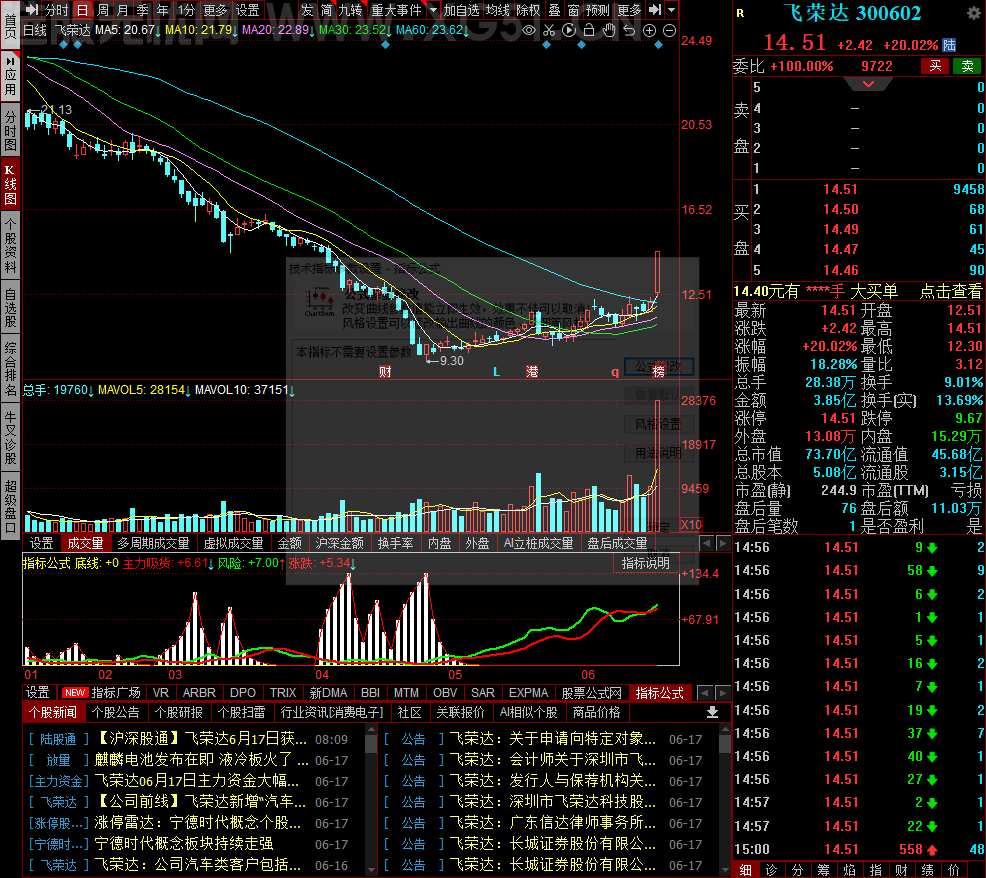The width and height of the screenshot is (986, 878).
Task: Open 牛叉诊股 in the sidebar
Action: pyautogui.click(x=10, y=437)
